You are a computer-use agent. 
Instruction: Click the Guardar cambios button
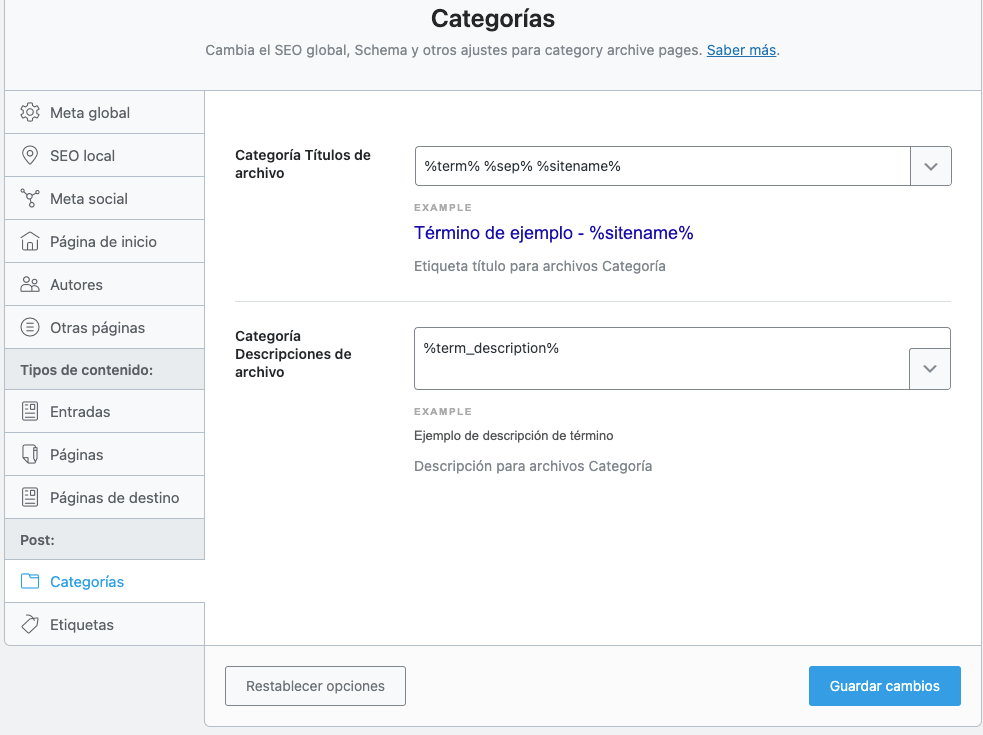coord(885,686)
